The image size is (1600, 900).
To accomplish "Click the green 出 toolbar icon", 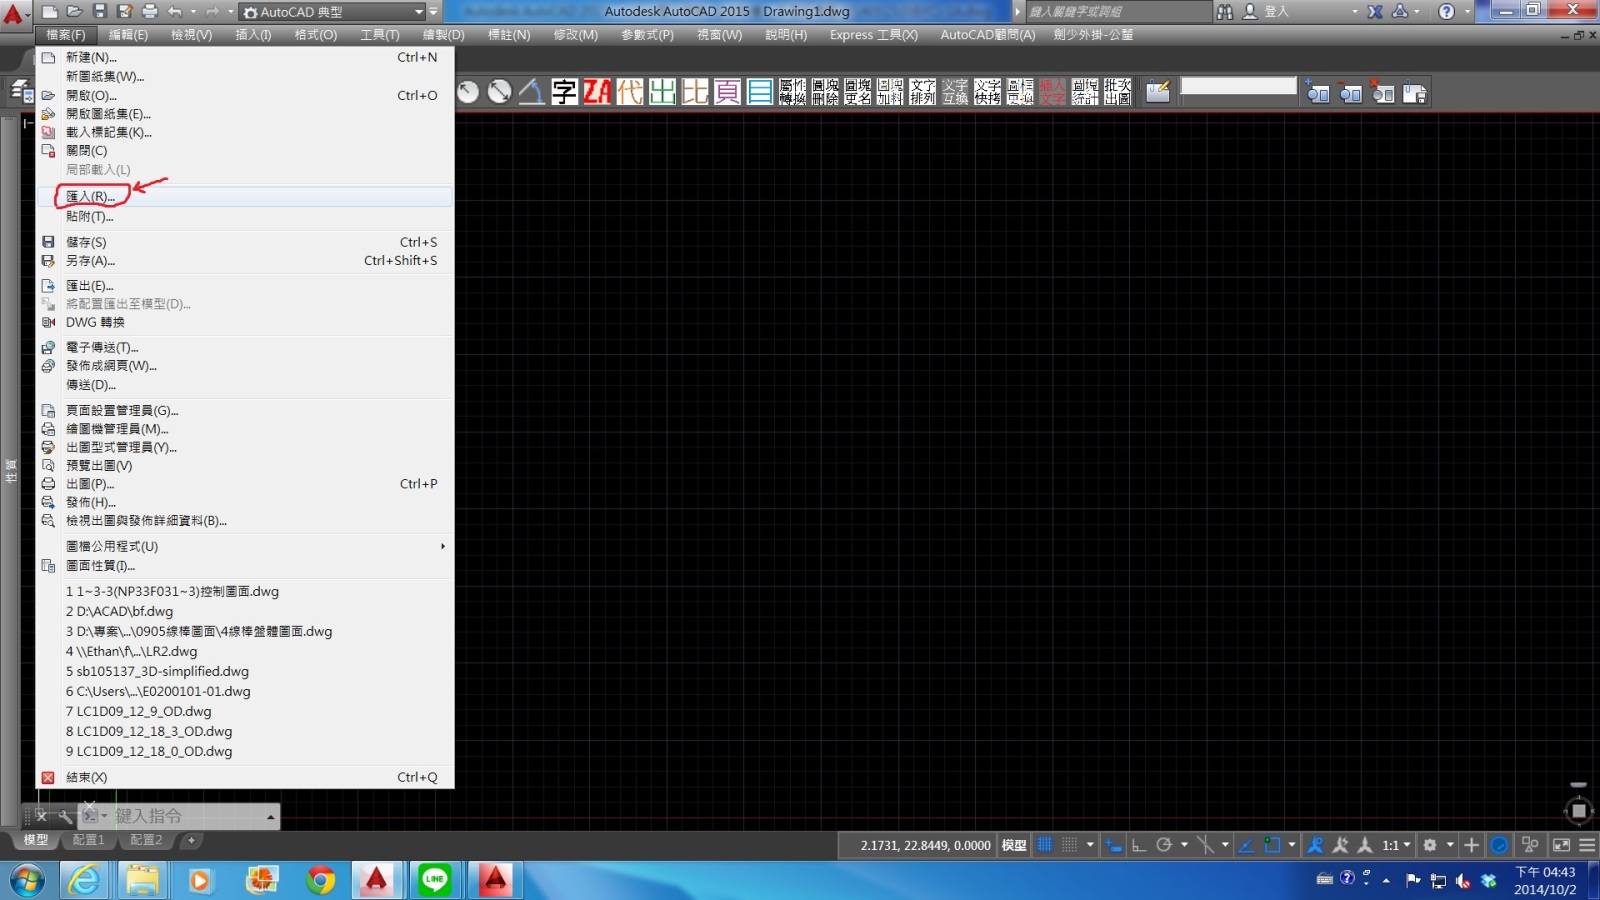I will pyautogui.click(x=662, y=92).
